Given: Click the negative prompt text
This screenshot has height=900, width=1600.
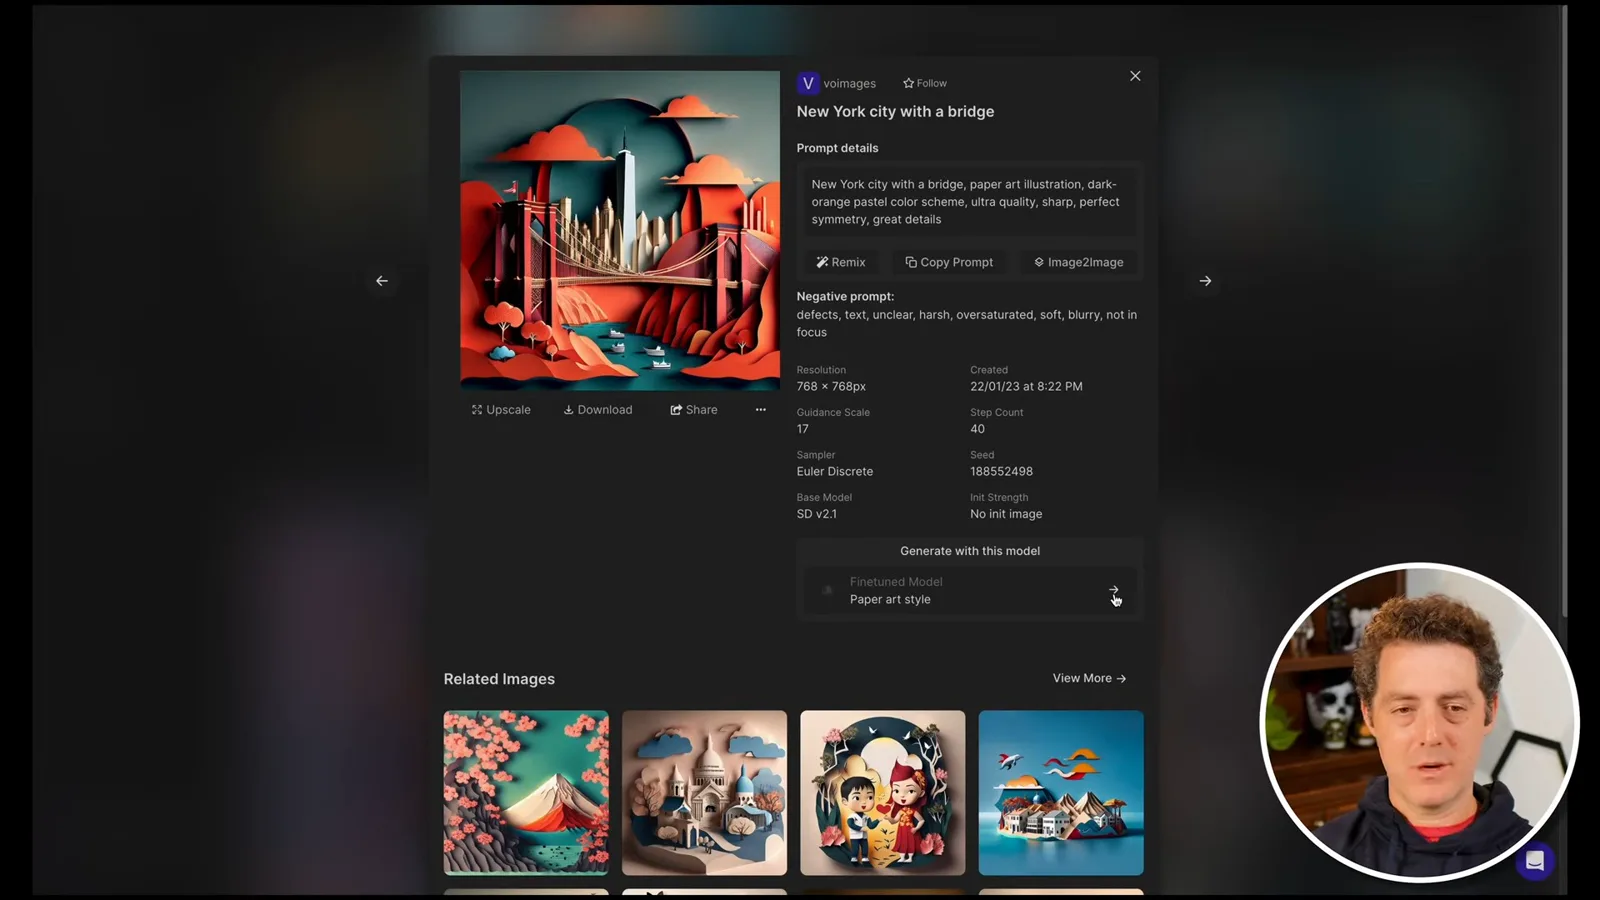Looking at the screenshot, I should tap(966, 323).
